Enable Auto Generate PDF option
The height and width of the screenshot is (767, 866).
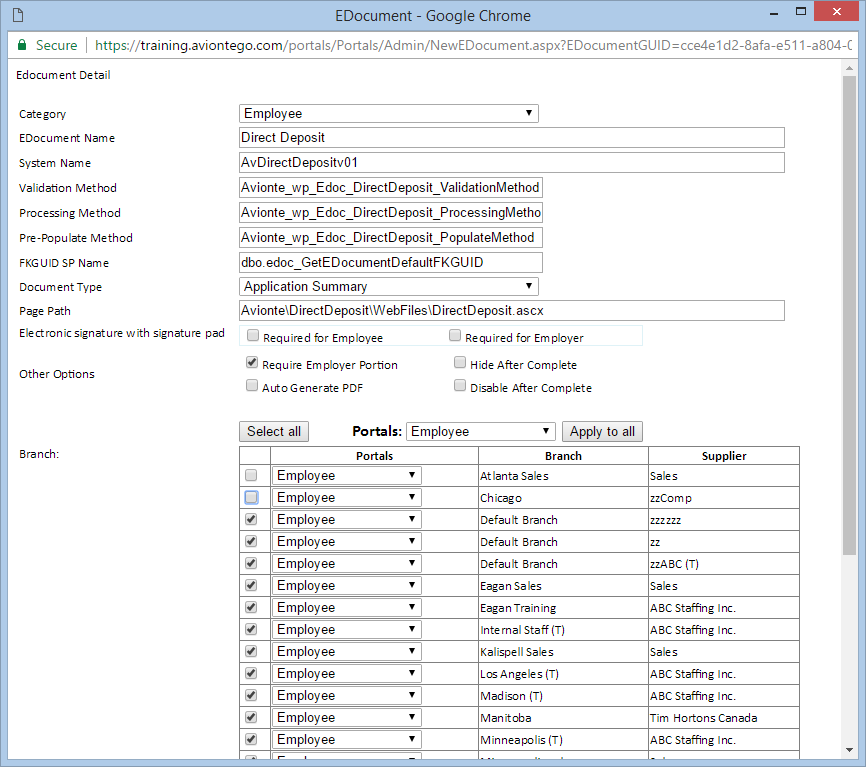[252, 385]
